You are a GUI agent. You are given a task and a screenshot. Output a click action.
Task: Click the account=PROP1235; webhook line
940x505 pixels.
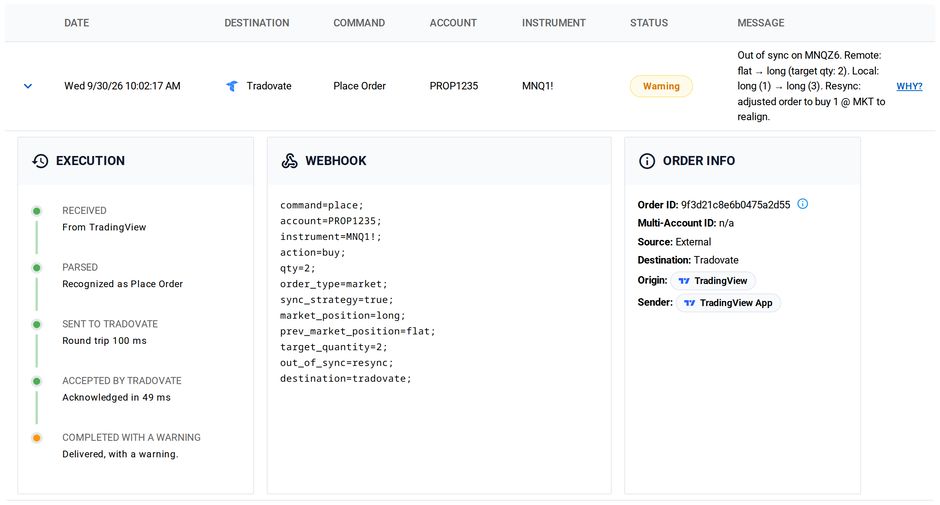(x=330, y=221)
